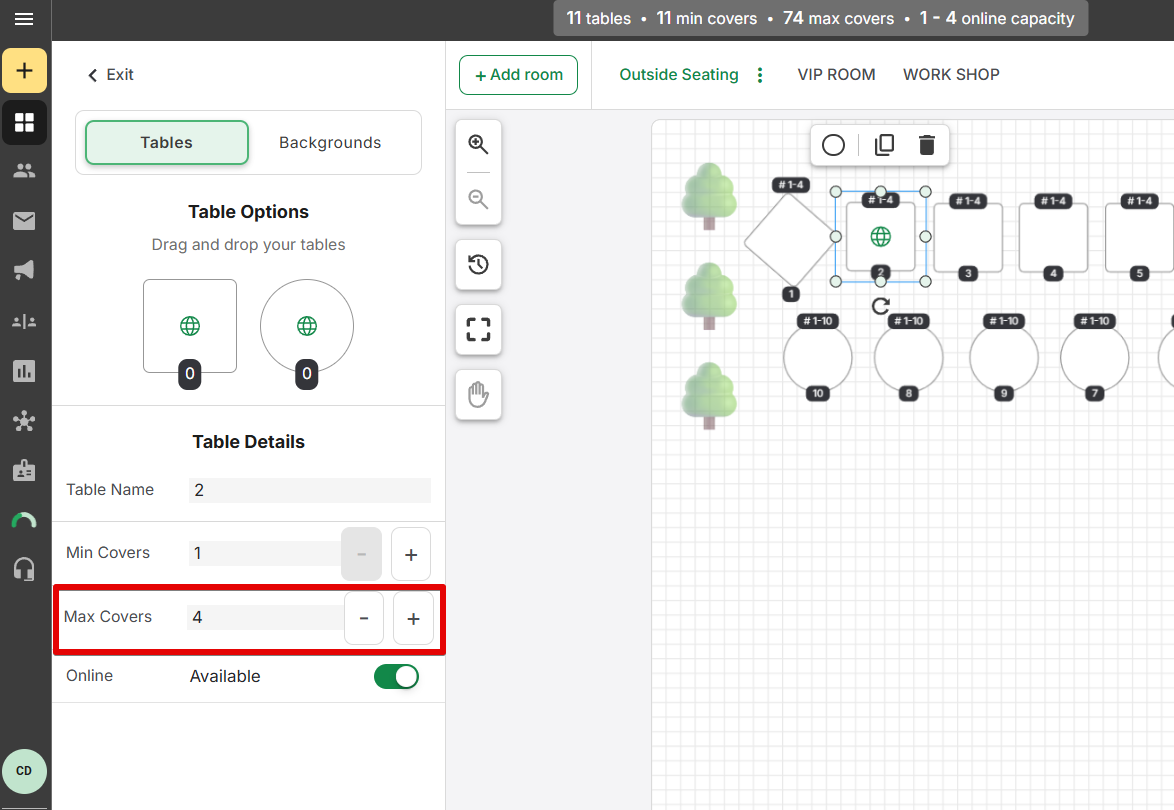Turn off the Online Available toggle
The height and width of the screenshot is (810, 1174).
click(x=396, y=677)
